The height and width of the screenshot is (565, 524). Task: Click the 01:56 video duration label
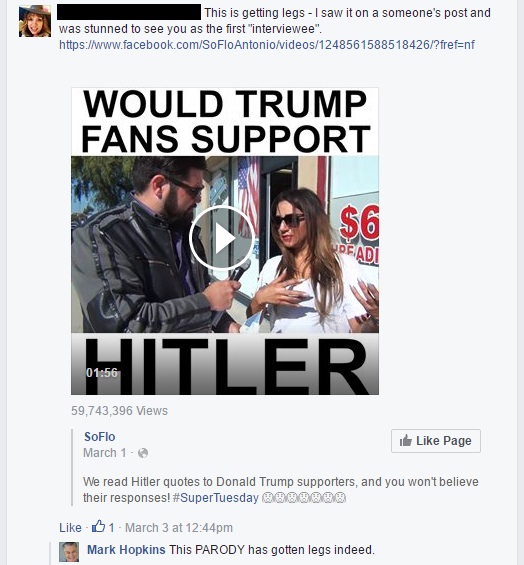click(102, 373)
